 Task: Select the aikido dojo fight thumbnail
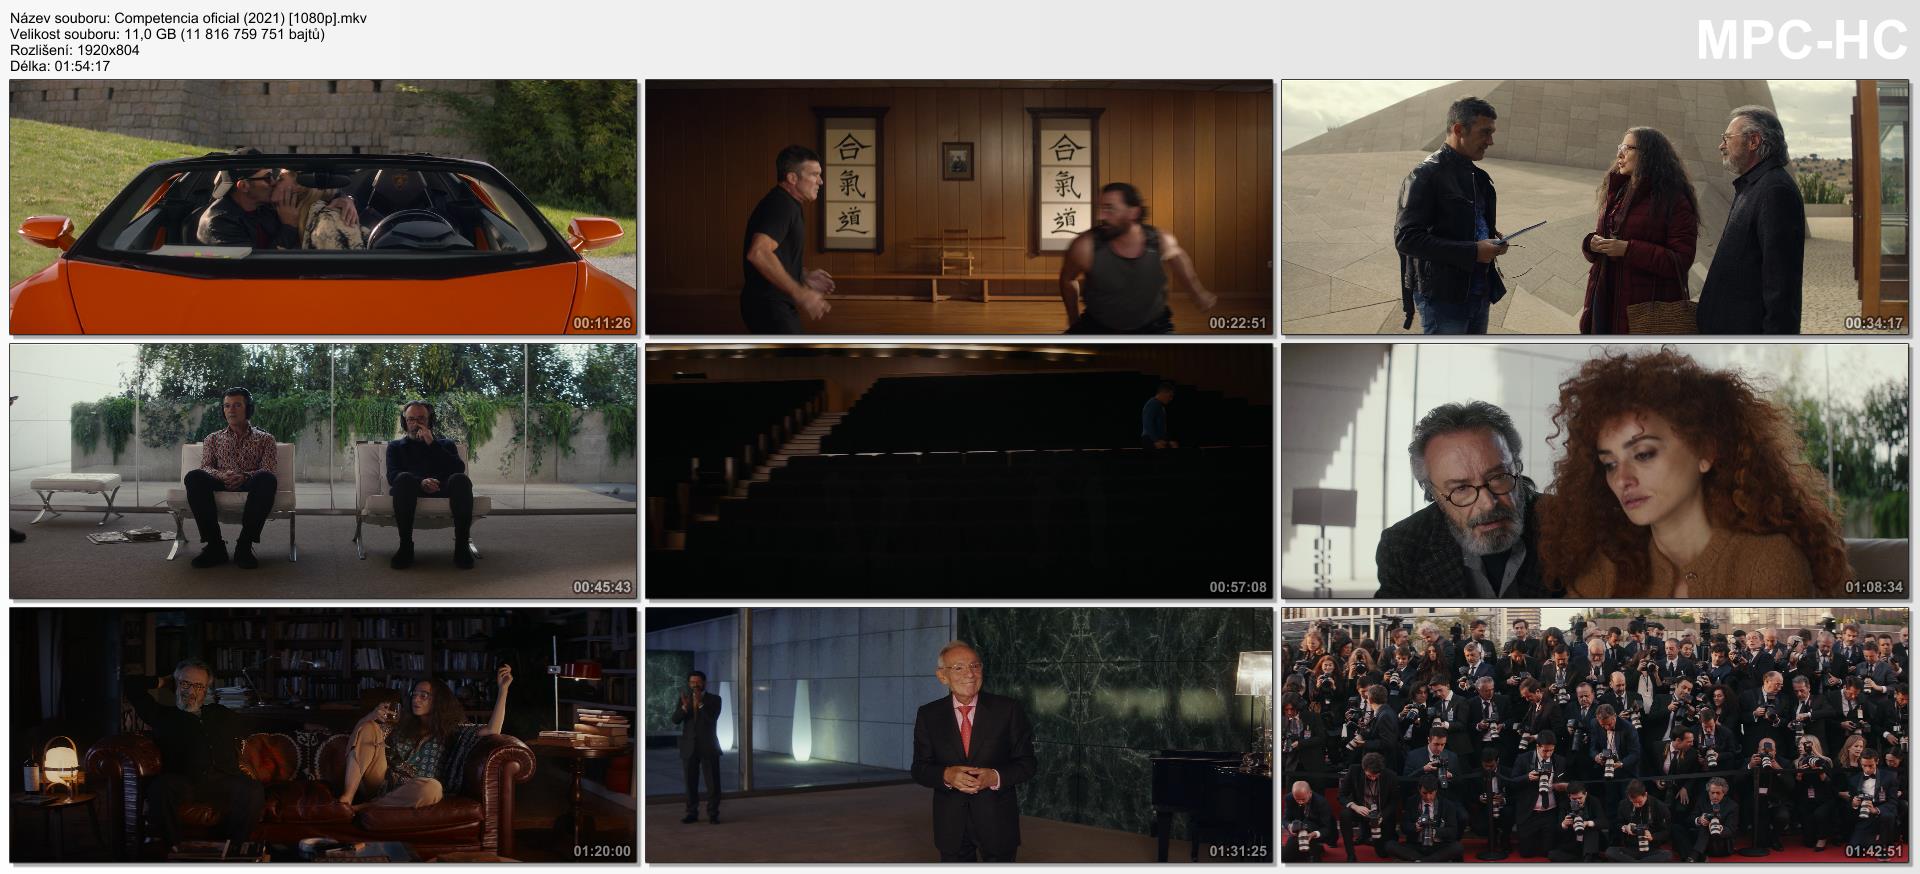click(x=958, y=207)
